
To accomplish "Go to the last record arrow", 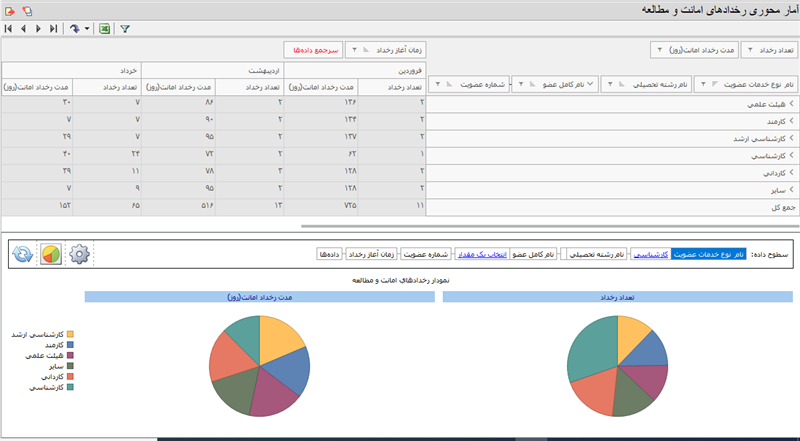I will click(x=53, y=29).
